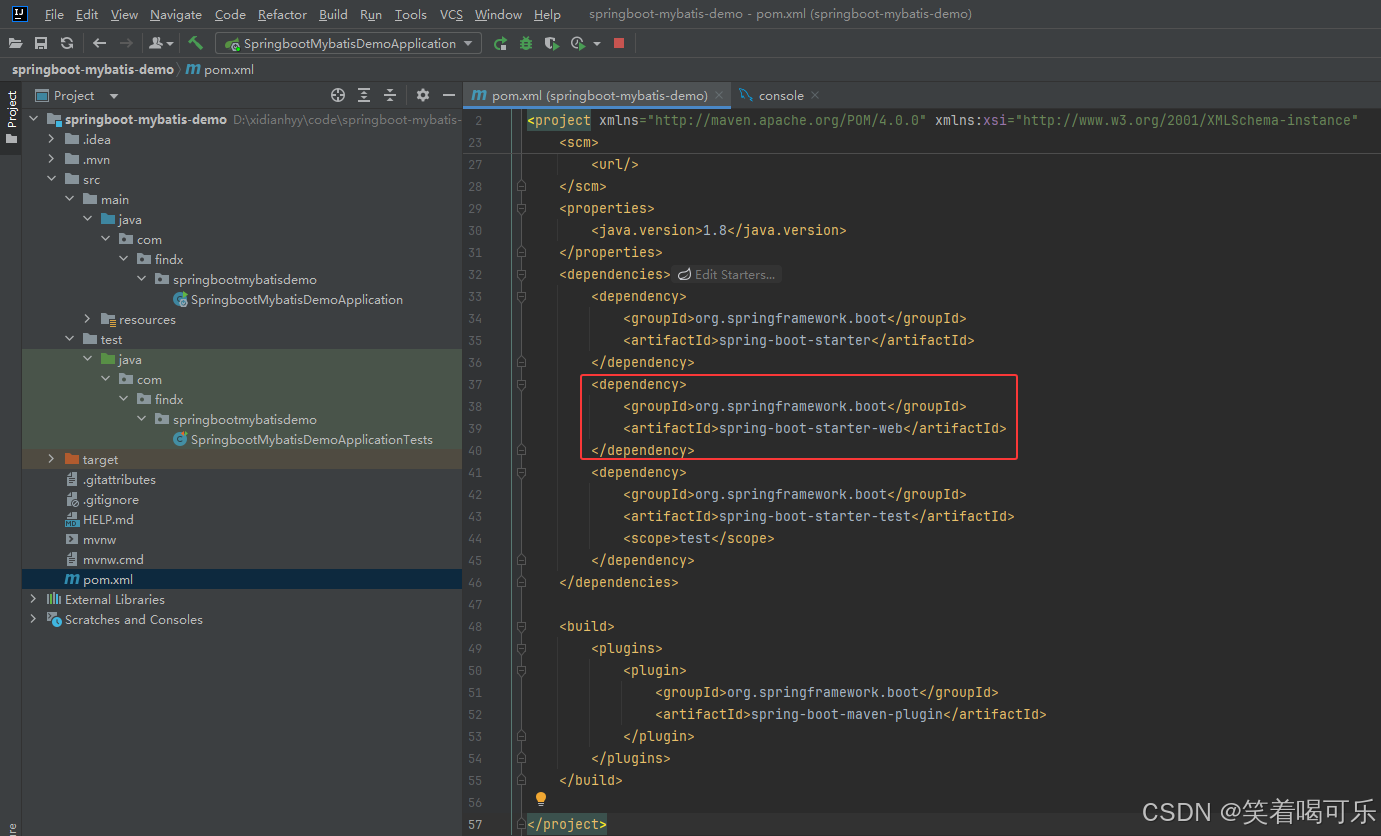Click Expand All in Project panel
The image size is (1381, 836).
[x=364, y=95]
